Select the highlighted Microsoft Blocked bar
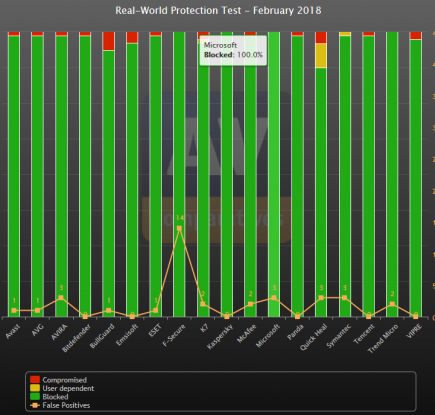Image resolution: width=435 pixels, height=415 pixels. pyautogui.click(x=274, y=174)
